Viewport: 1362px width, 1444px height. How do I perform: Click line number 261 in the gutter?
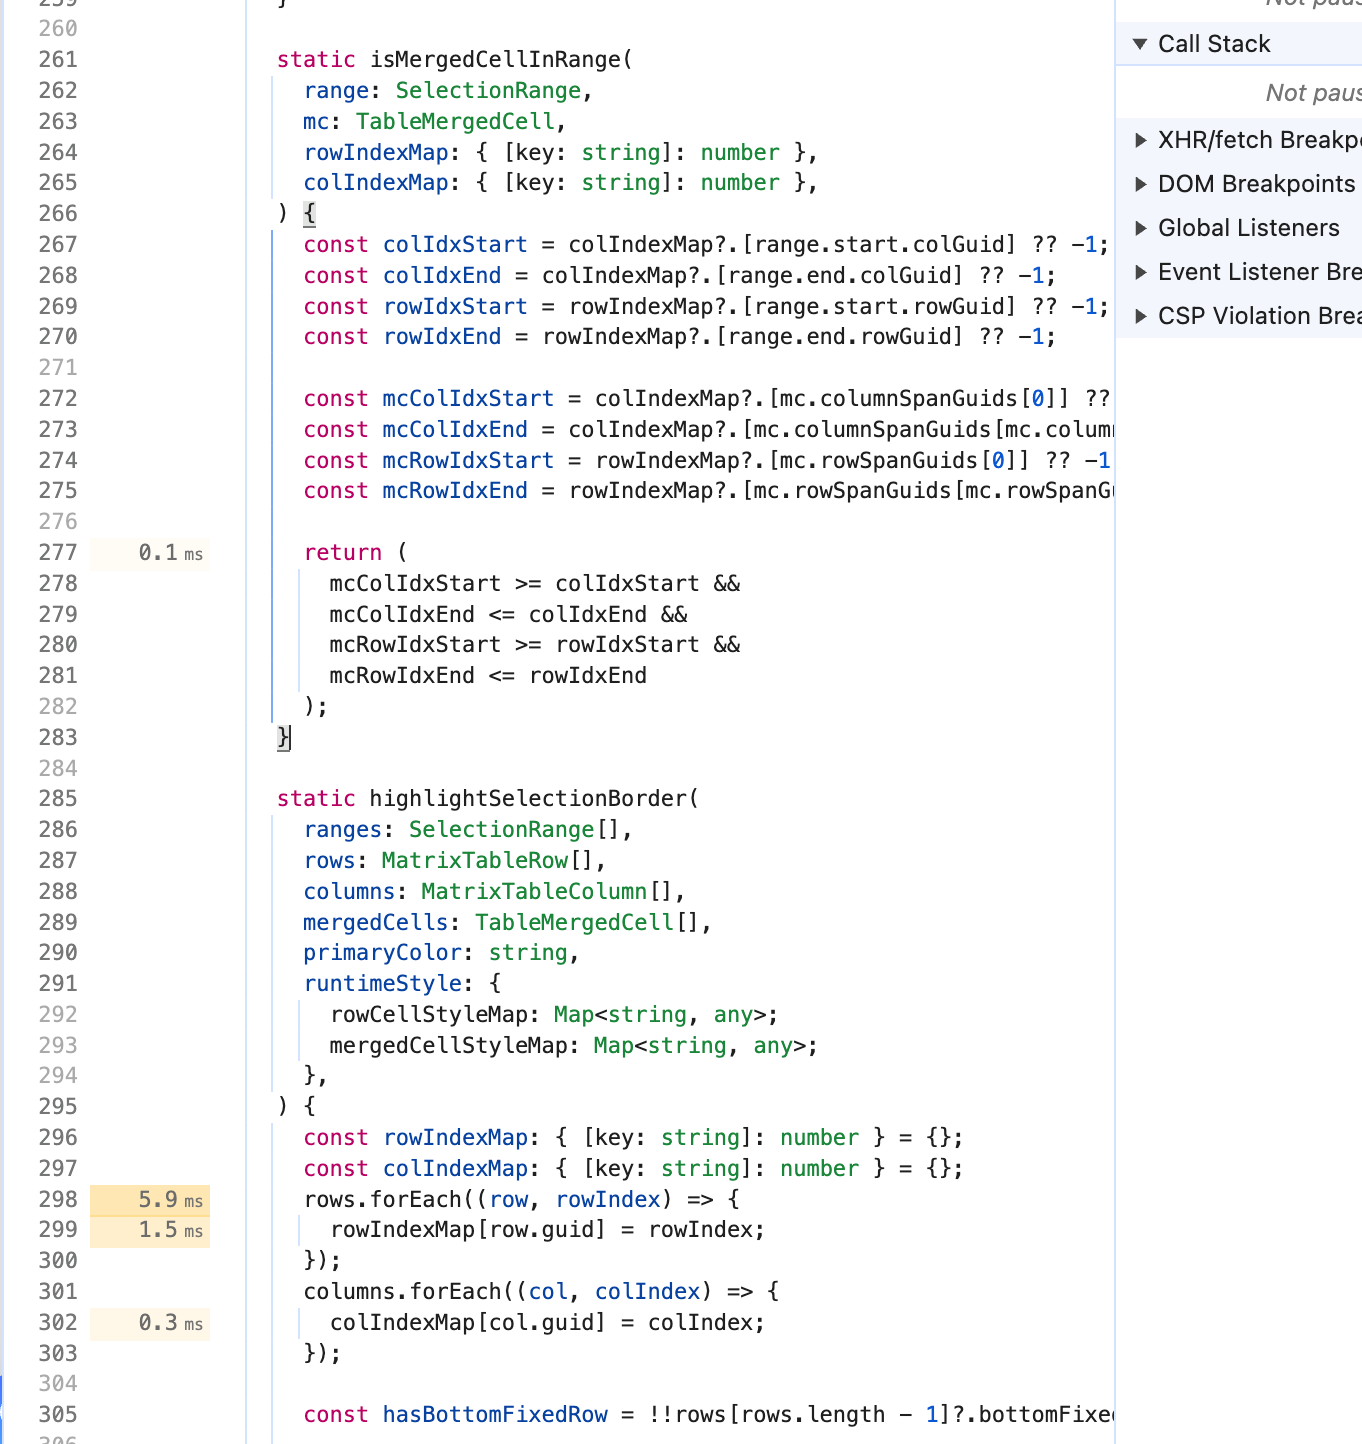58,60
